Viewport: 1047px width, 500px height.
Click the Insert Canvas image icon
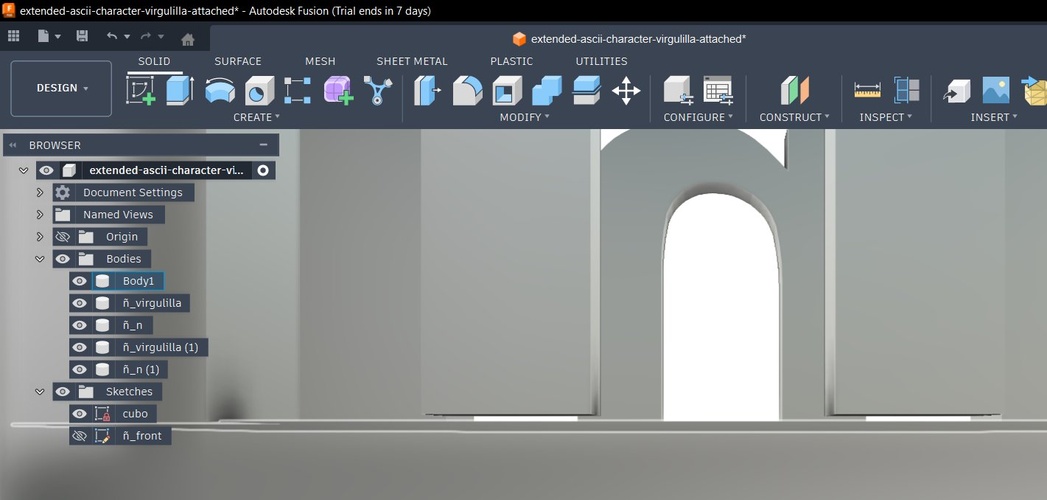996,90
